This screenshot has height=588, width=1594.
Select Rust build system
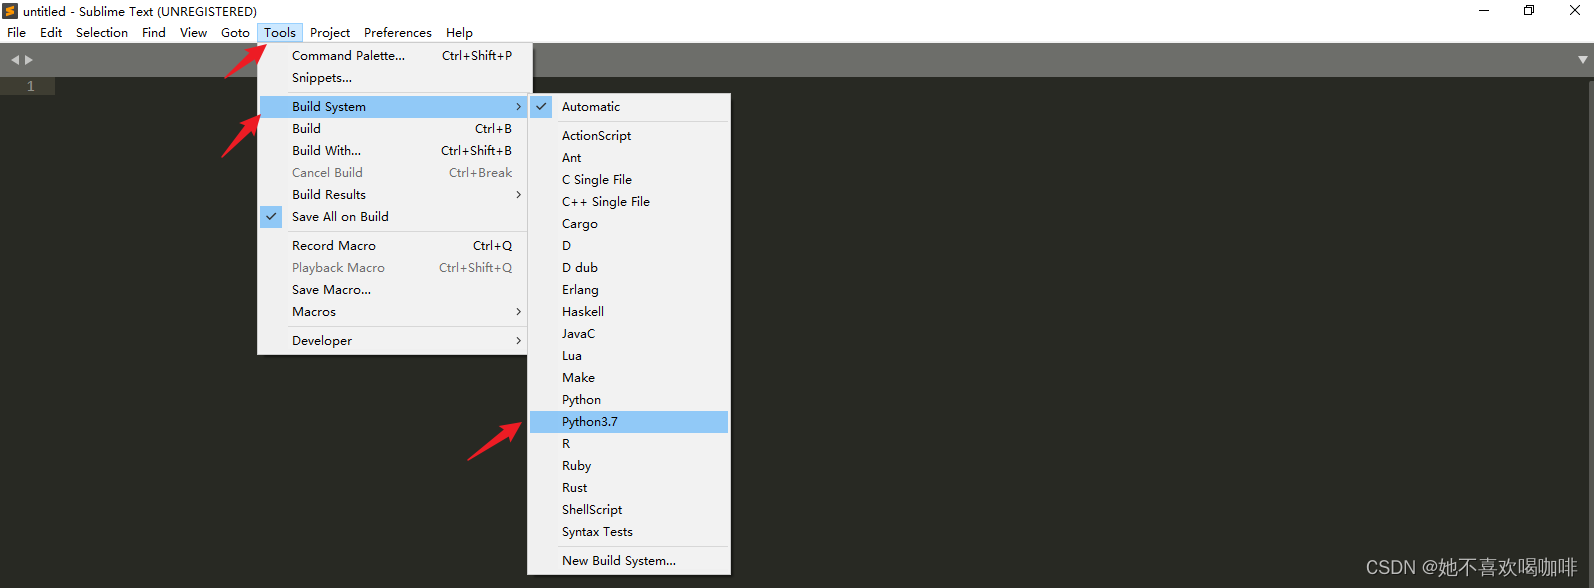[x=629, y=487]
